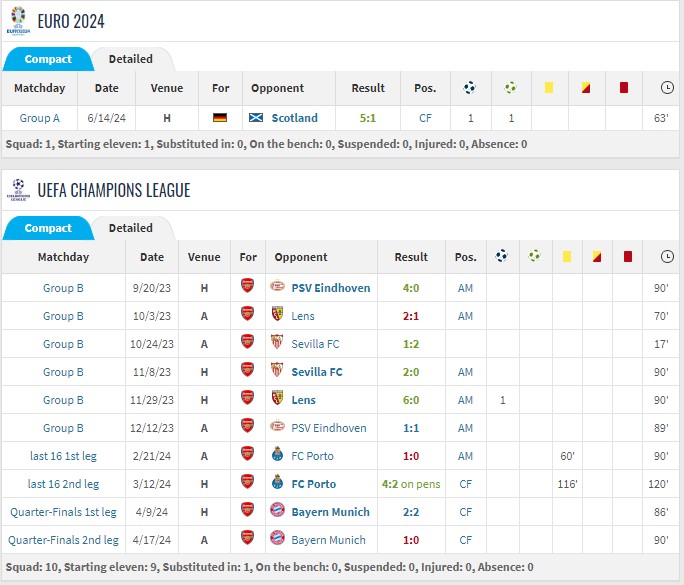Screen dimensions: 684x585
Task: Click assists icon in EURO 2024 header
Action: pos(510,88)
